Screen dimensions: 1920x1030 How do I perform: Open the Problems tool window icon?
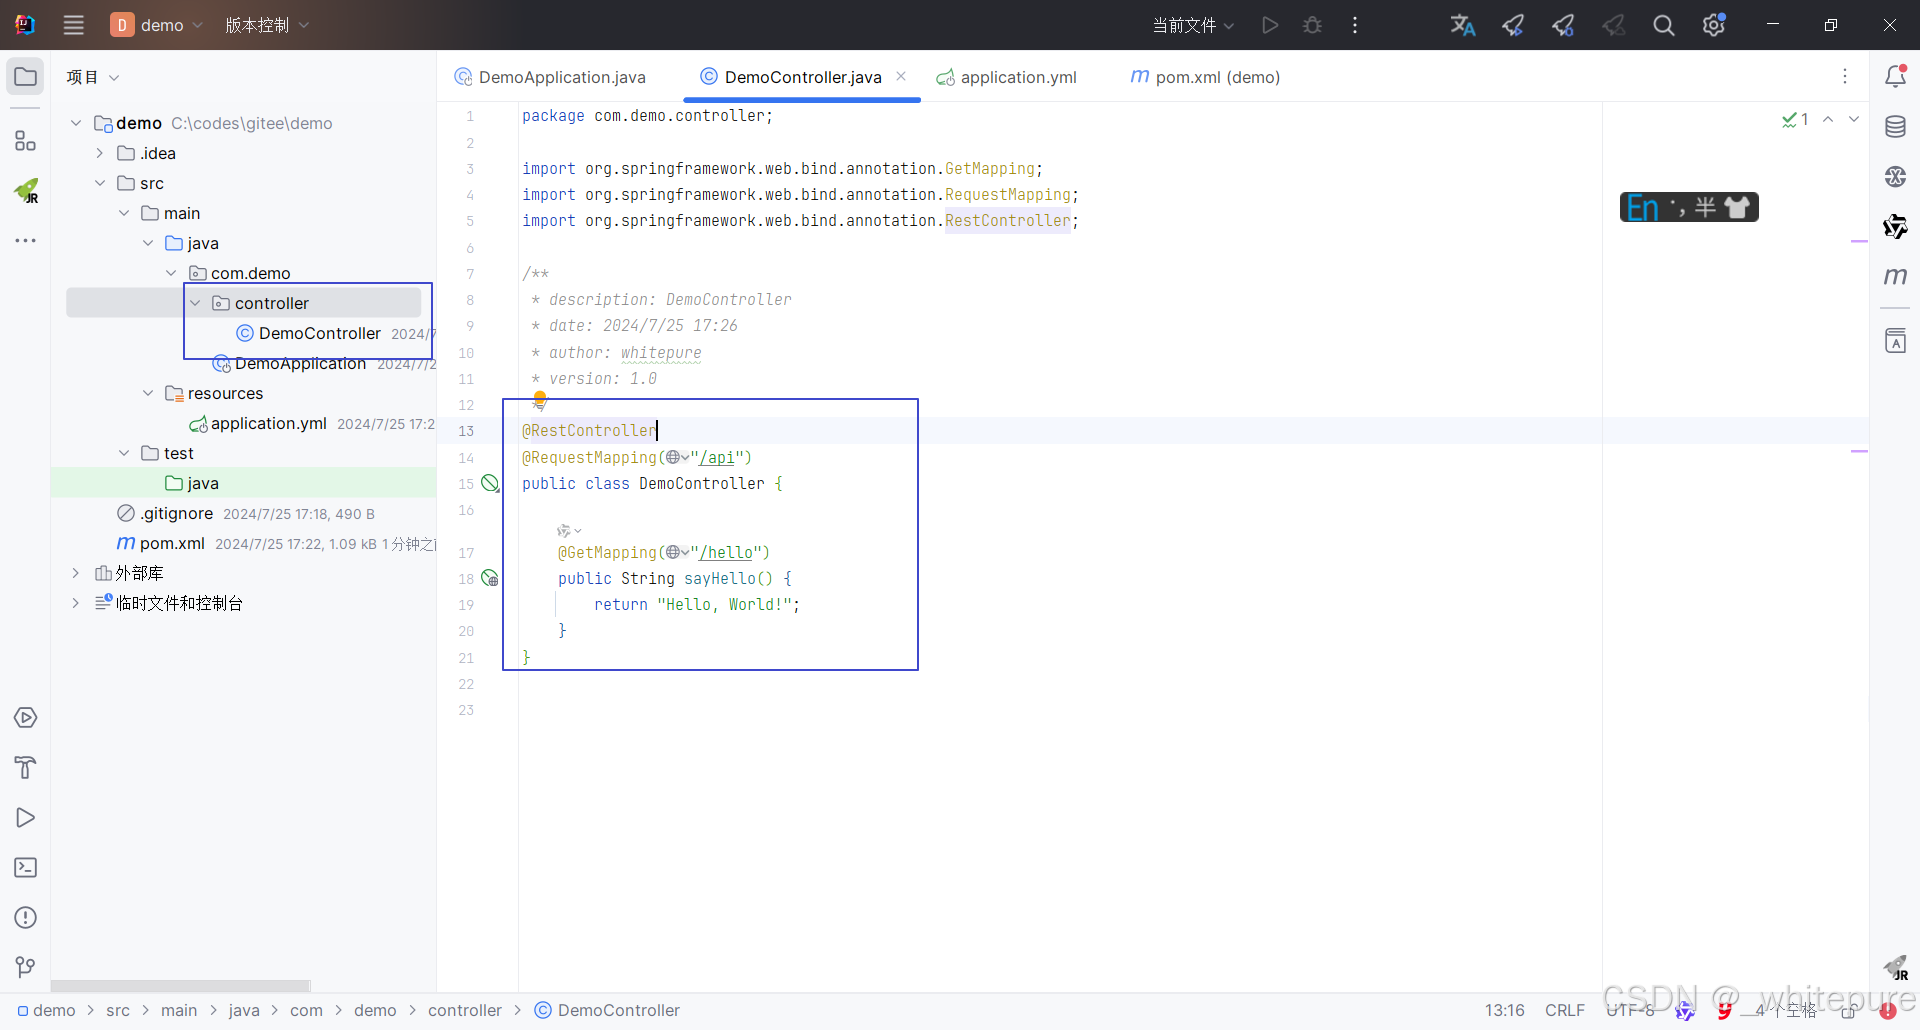[25, 917]
